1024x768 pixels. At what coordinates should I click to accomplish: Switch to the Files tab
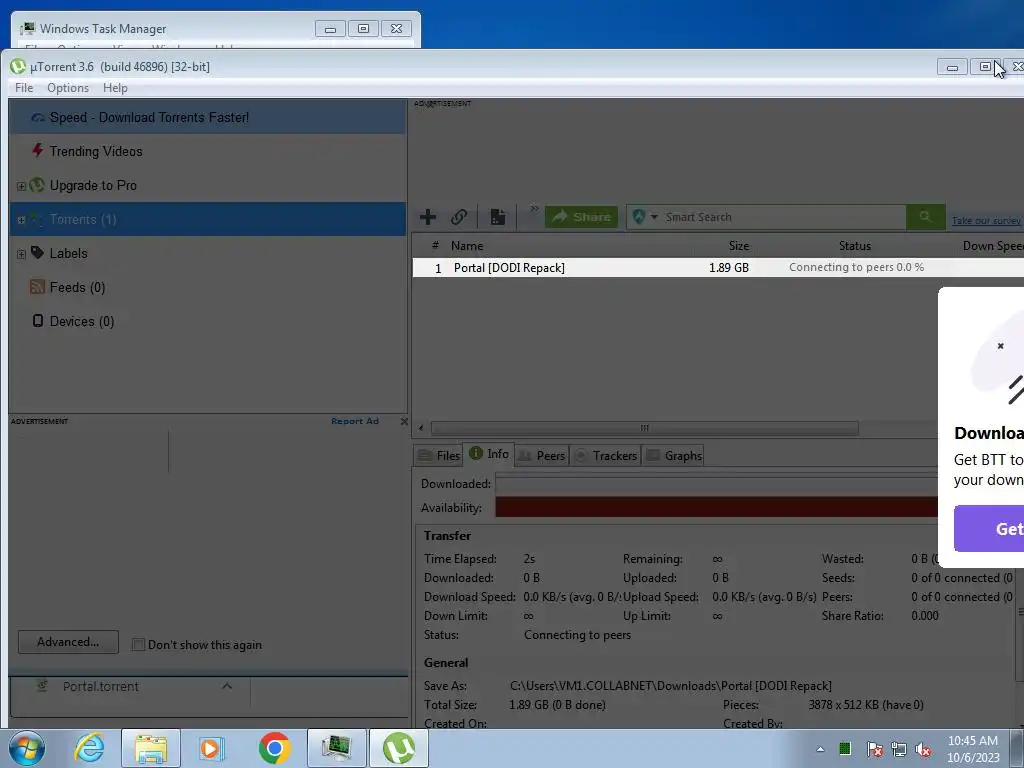click(439, 456)
